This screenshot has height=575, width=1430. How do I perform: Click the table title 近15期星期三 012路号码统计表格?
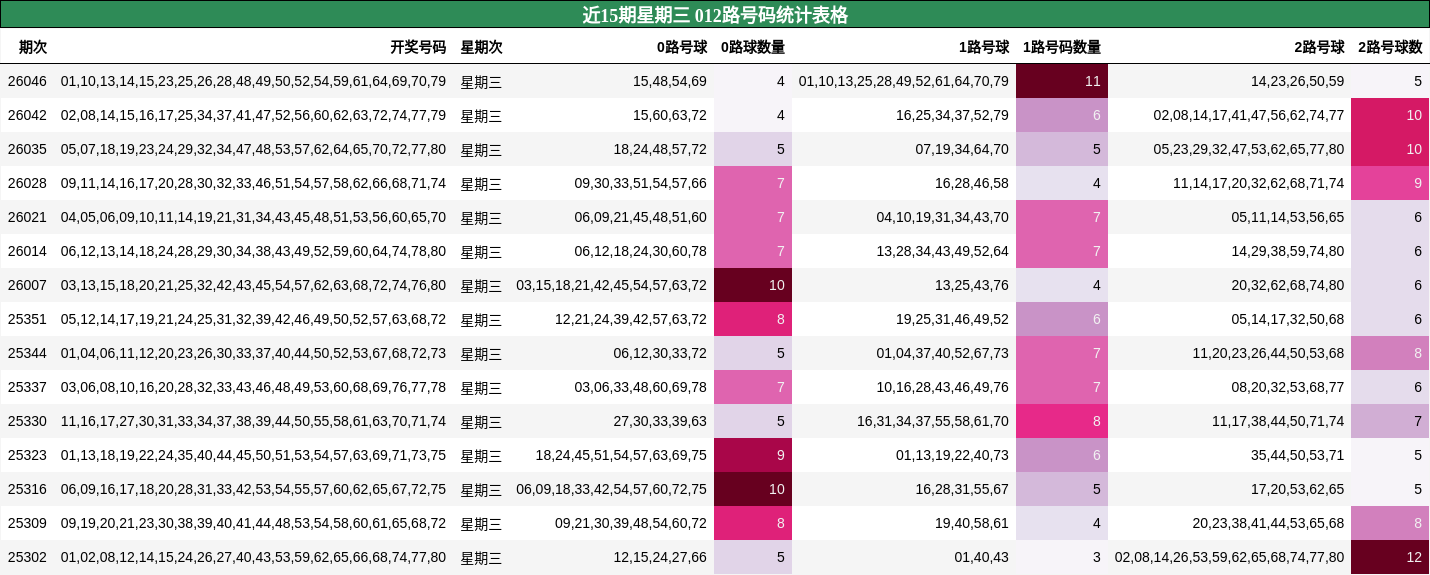[x=715, y=15]
